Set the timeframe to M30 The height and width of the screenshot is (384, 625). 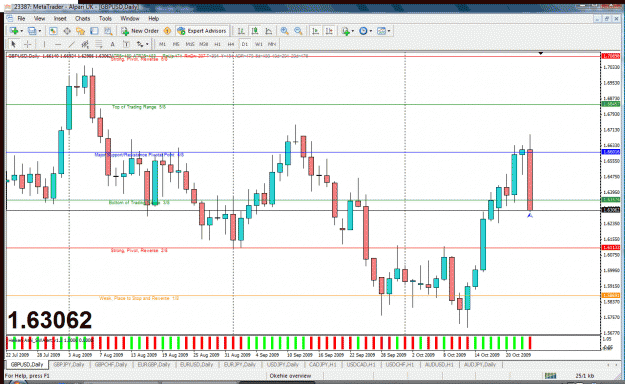pyautogui.click(x=204, y=44)
